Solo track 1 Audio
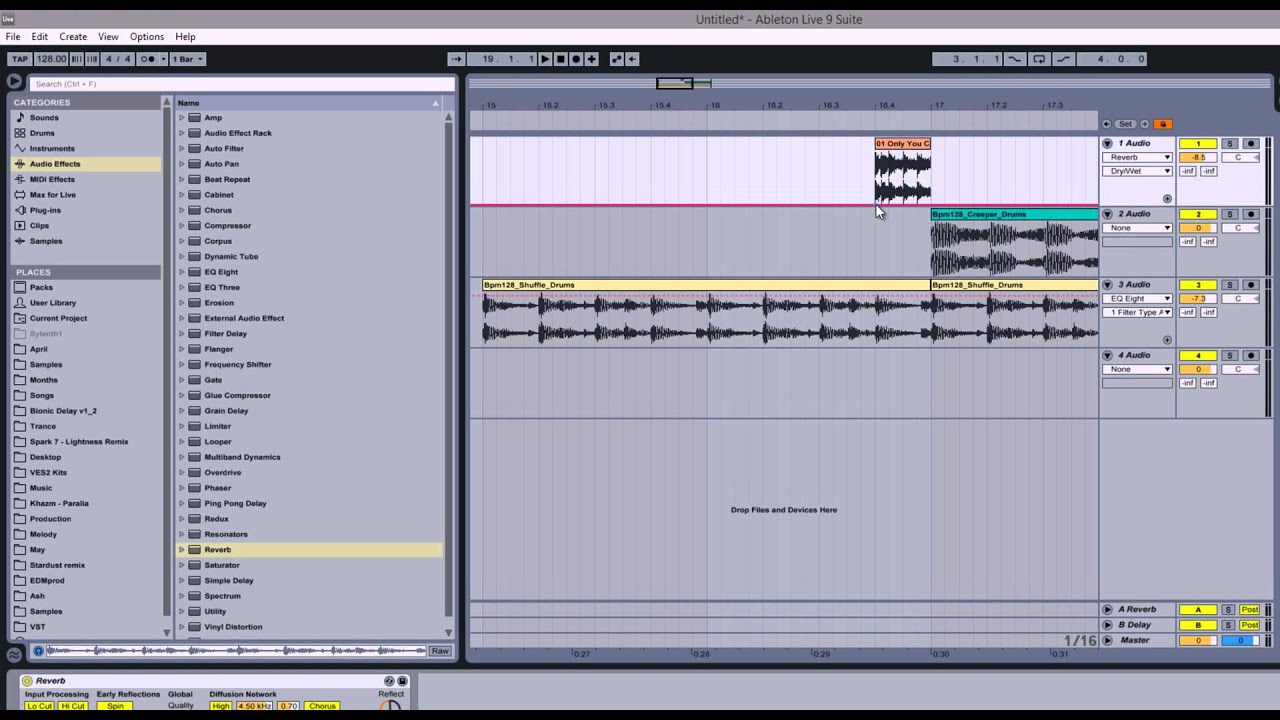 (1230, 144)
